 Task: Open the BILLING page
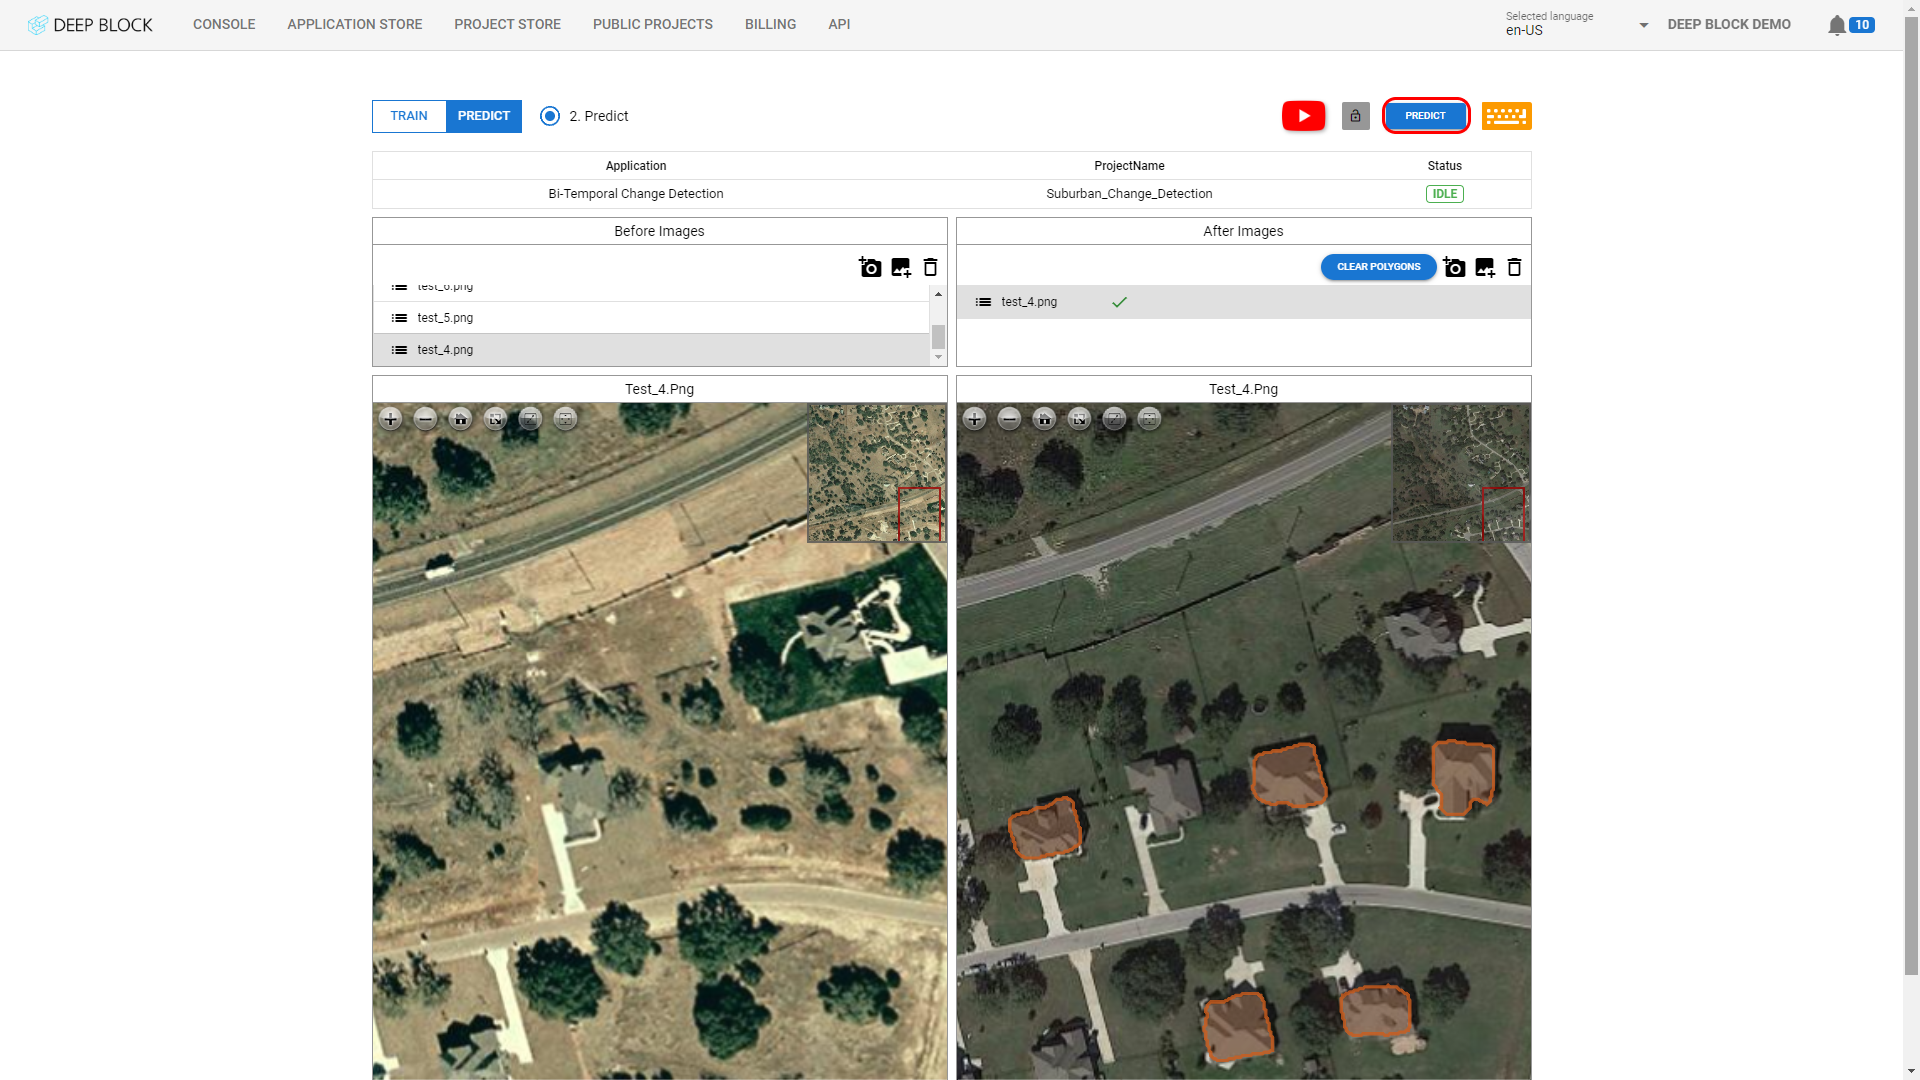(770, 24)
